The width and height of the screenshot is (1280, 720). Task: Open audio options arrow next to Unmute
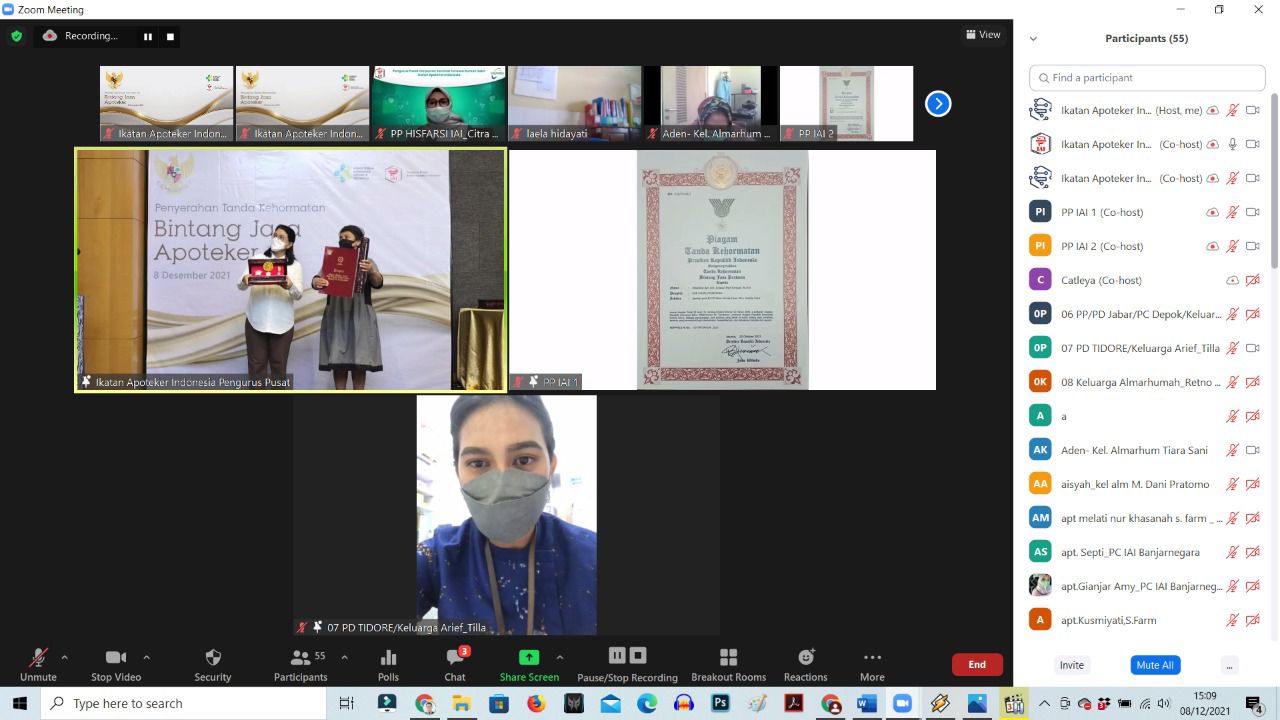(65, 657)
